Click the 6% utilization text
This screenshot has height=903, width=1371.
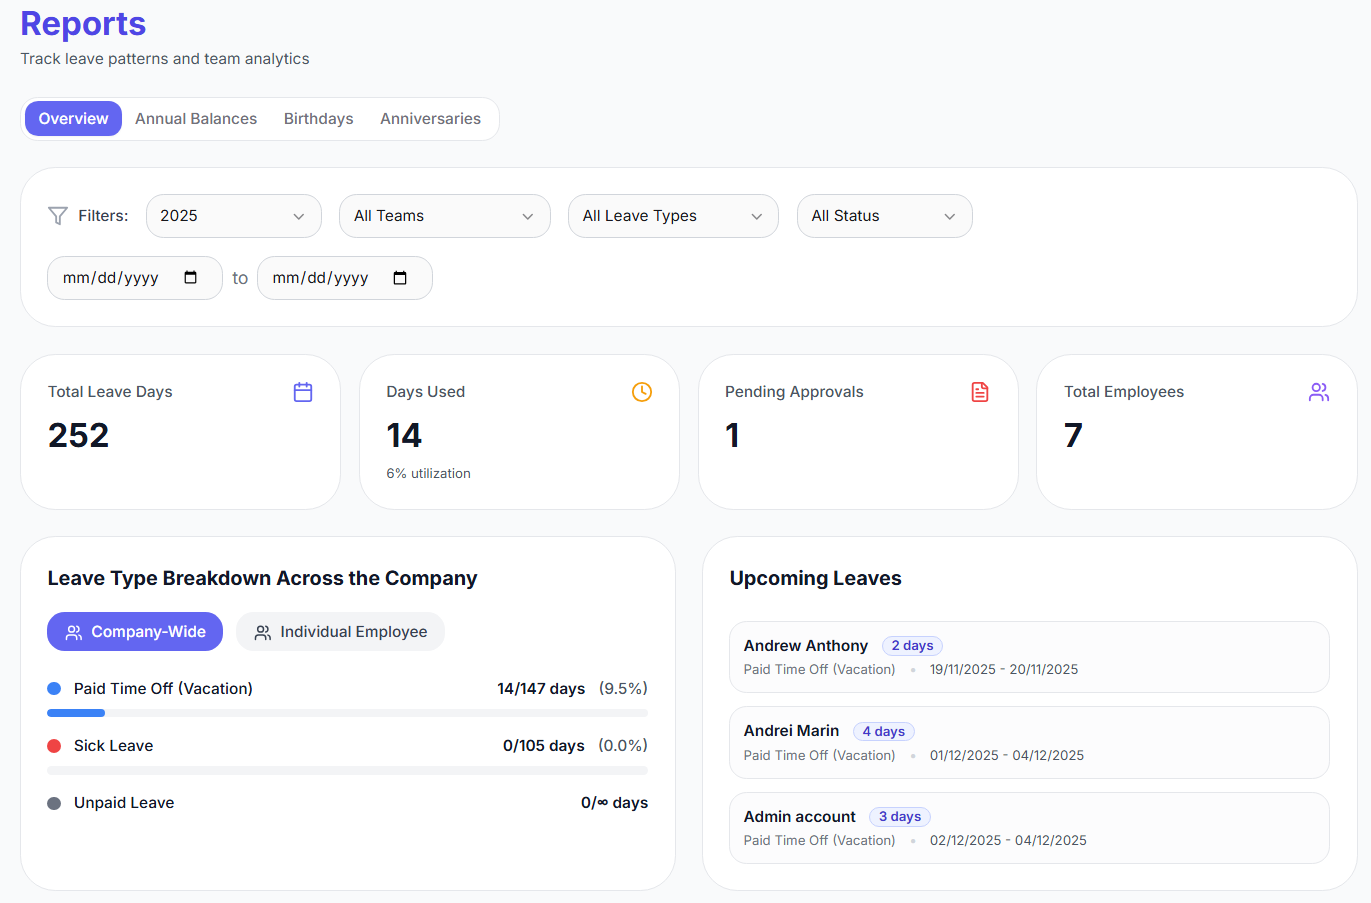pos(428,473)
